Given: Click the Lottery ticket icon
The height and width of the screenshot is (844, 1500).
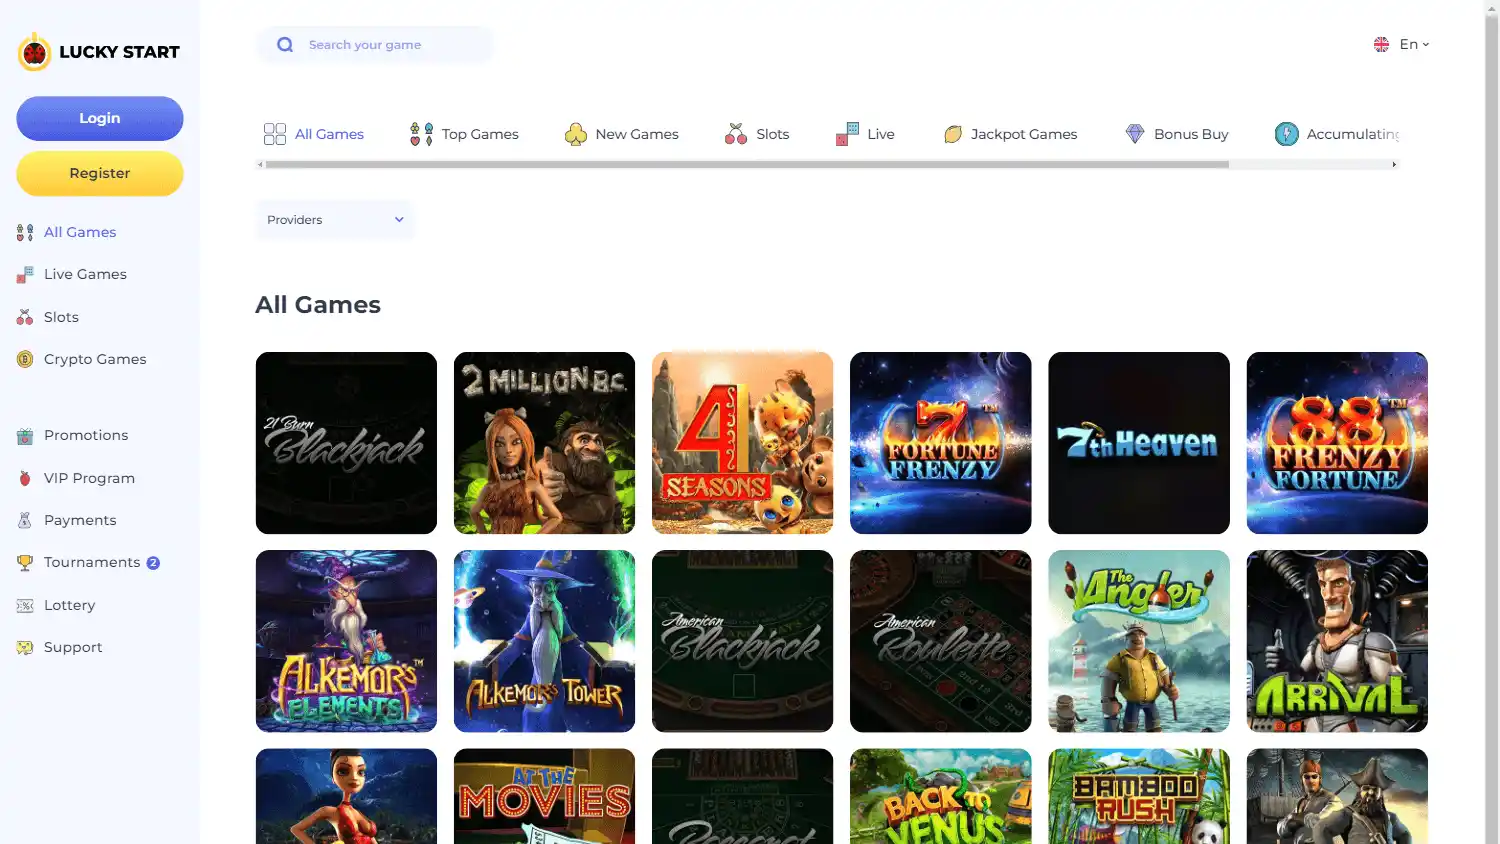Looking at the screenshot, I should 25,605.
